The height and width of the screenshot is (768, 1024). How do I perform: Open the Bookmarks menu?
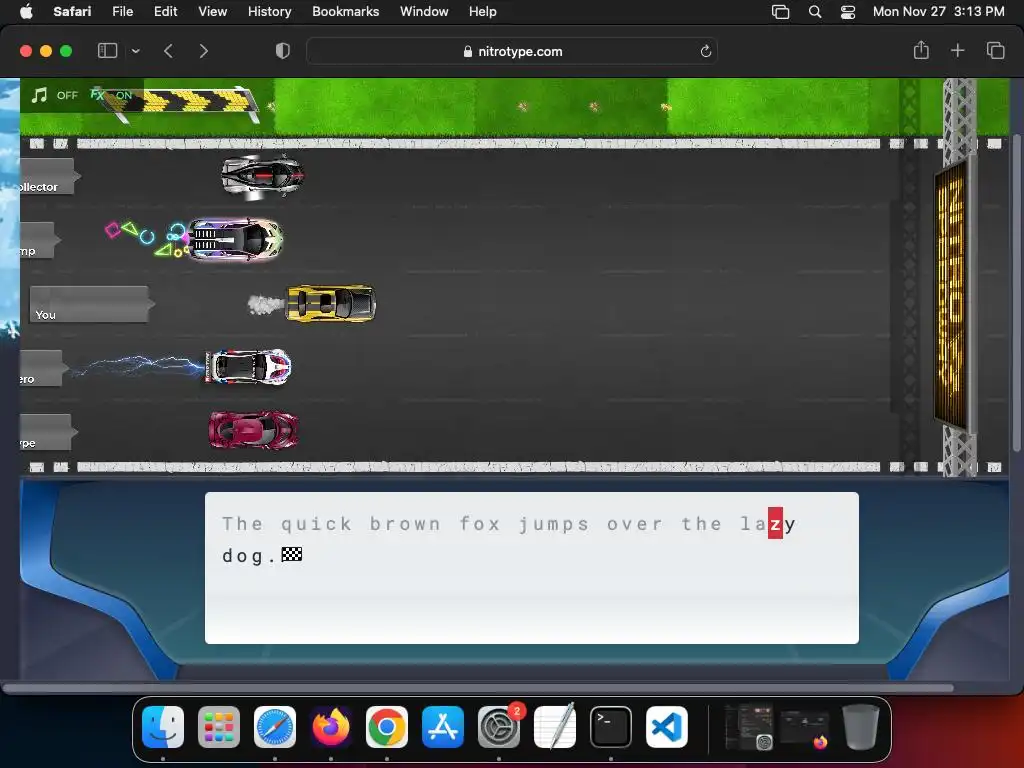345,11
